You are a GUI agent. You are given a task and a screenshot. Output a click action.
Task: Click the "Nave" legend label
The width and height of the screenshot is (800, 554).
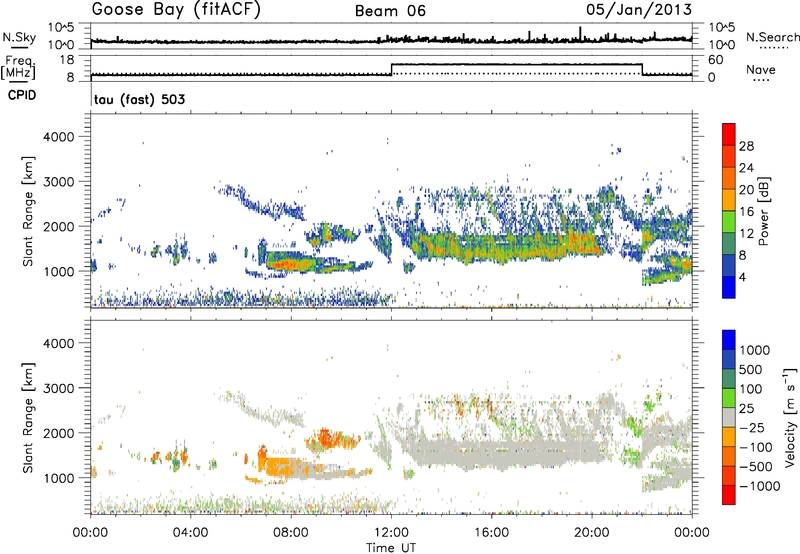[x=761, y=69]
